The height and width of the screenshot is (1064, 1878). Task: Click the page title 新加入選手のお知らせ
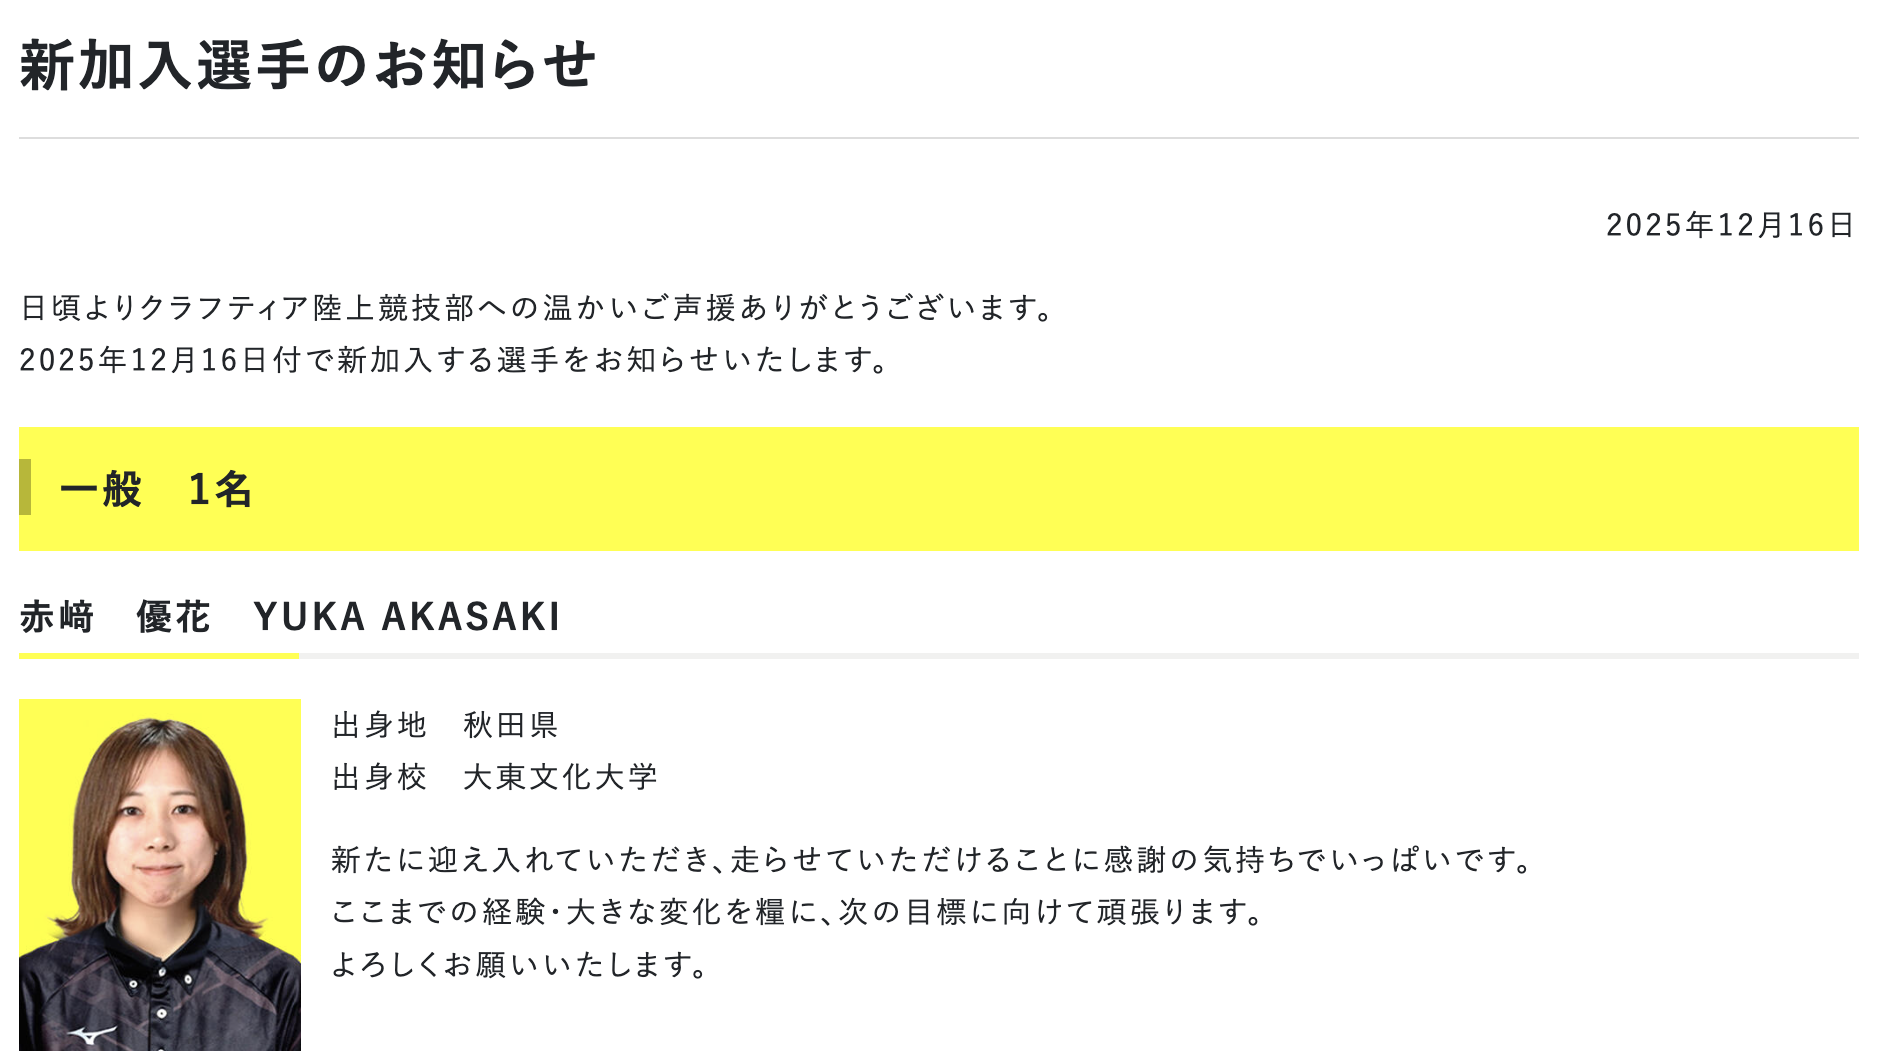(x=307, y=66)
